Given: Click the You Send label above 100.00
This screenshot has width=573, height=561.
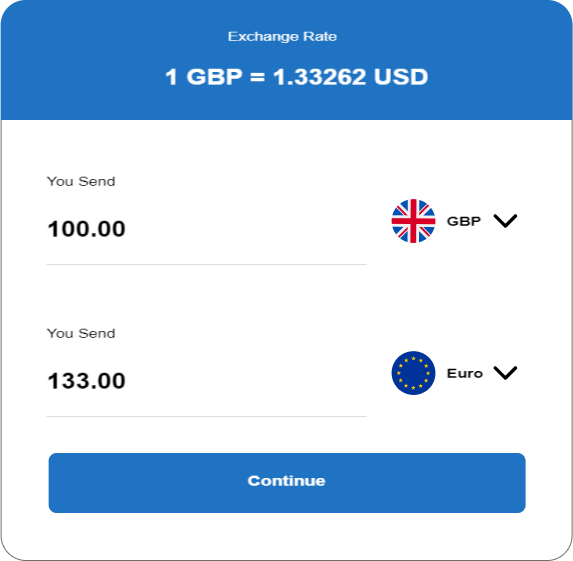Looking at the screenshot, I should pyautogui.click(x=81, y=181).
